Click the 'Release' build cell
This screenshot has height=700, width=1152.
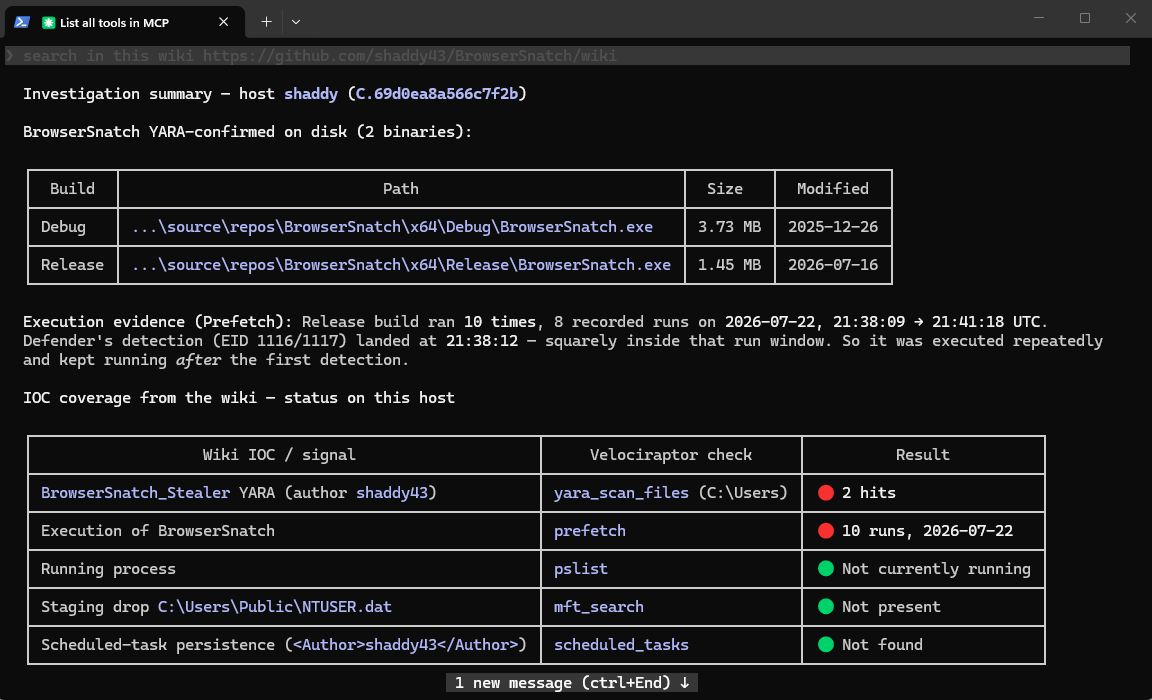pyautogui.click(x=72, y=265)
